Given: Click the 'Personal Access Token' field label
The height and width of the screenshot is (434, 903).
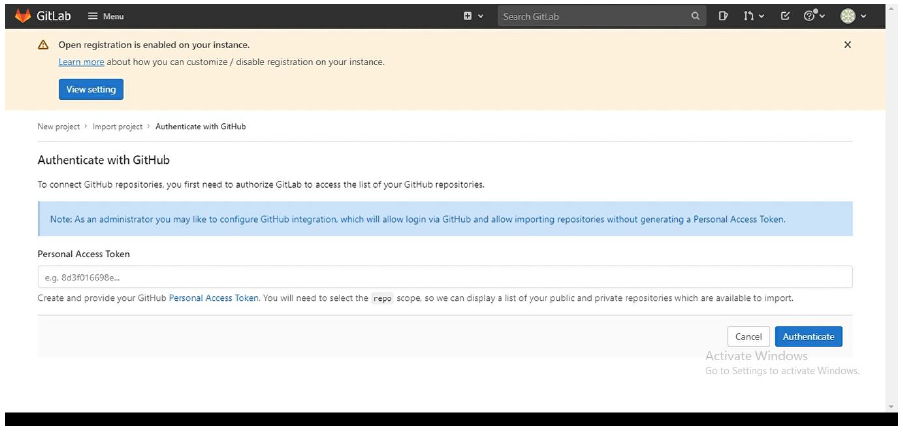Looking at the screenshot, I should point(84,254).
